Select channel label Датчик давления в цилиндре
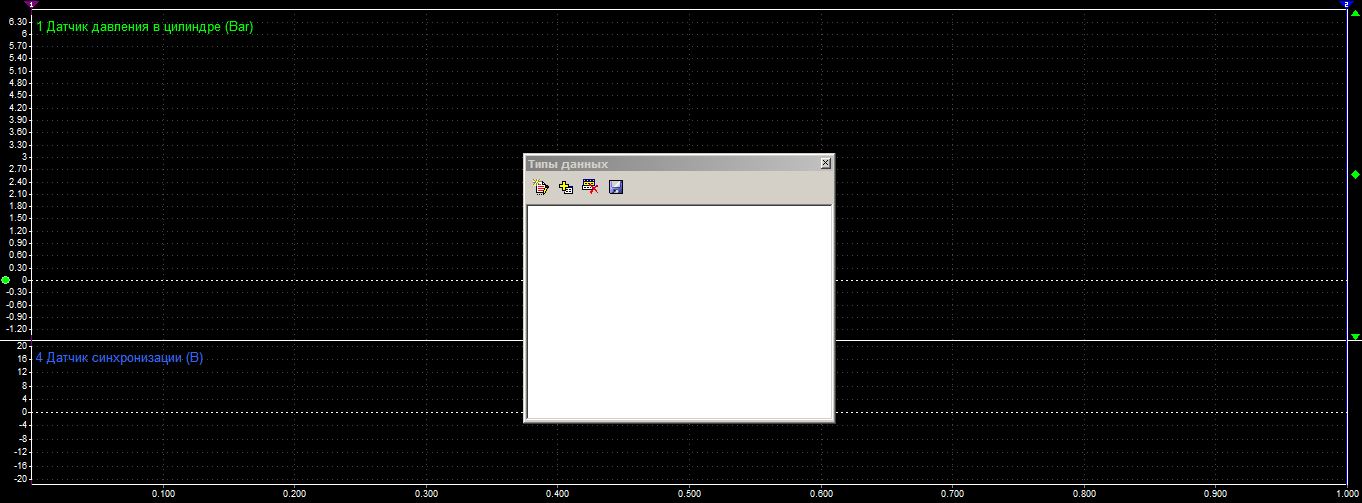The height and width of the screenshot is (503, 1362). coord(145,27)
